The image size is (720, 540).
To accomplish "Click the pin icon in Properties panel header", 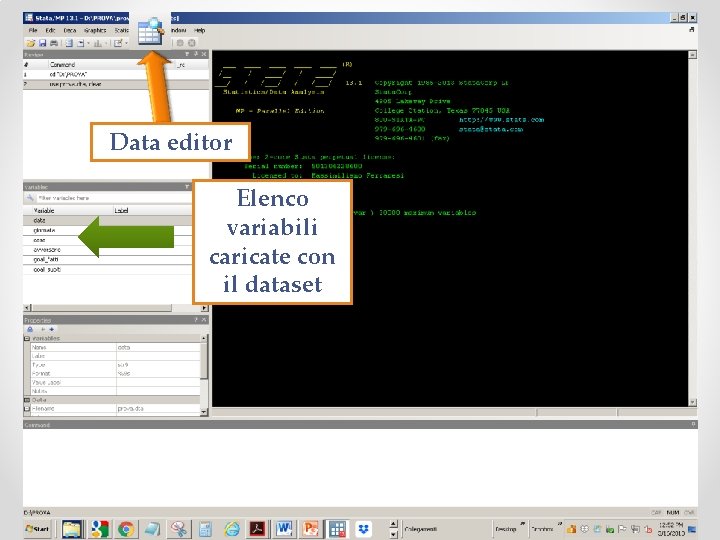I will pyautogui.click(x=196, y=320).
